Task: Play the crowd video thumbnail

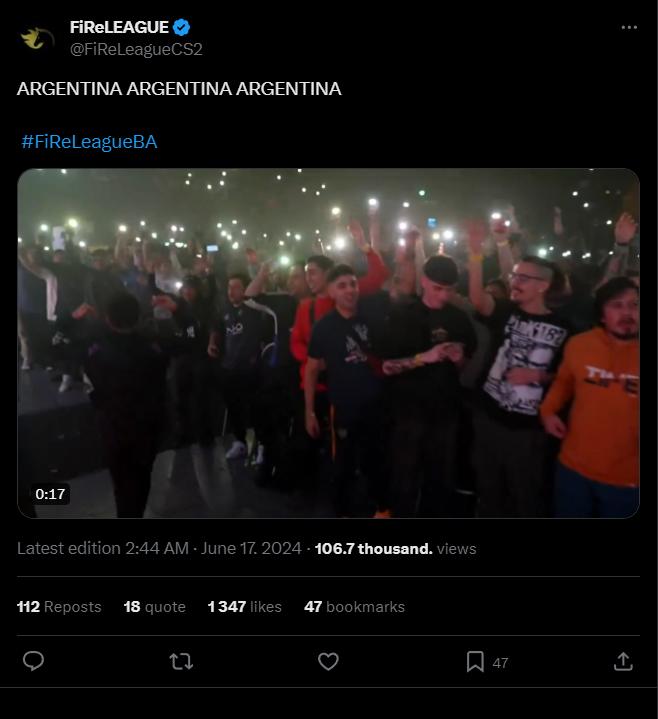Action: point(328,343)
